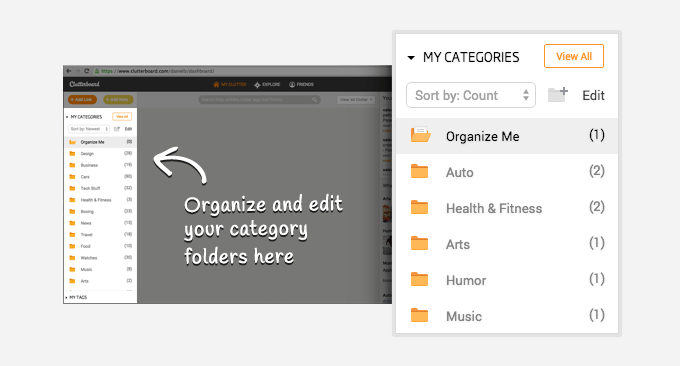Click the (1) count beside Humor
680x366 pixels.
point(597,279)
